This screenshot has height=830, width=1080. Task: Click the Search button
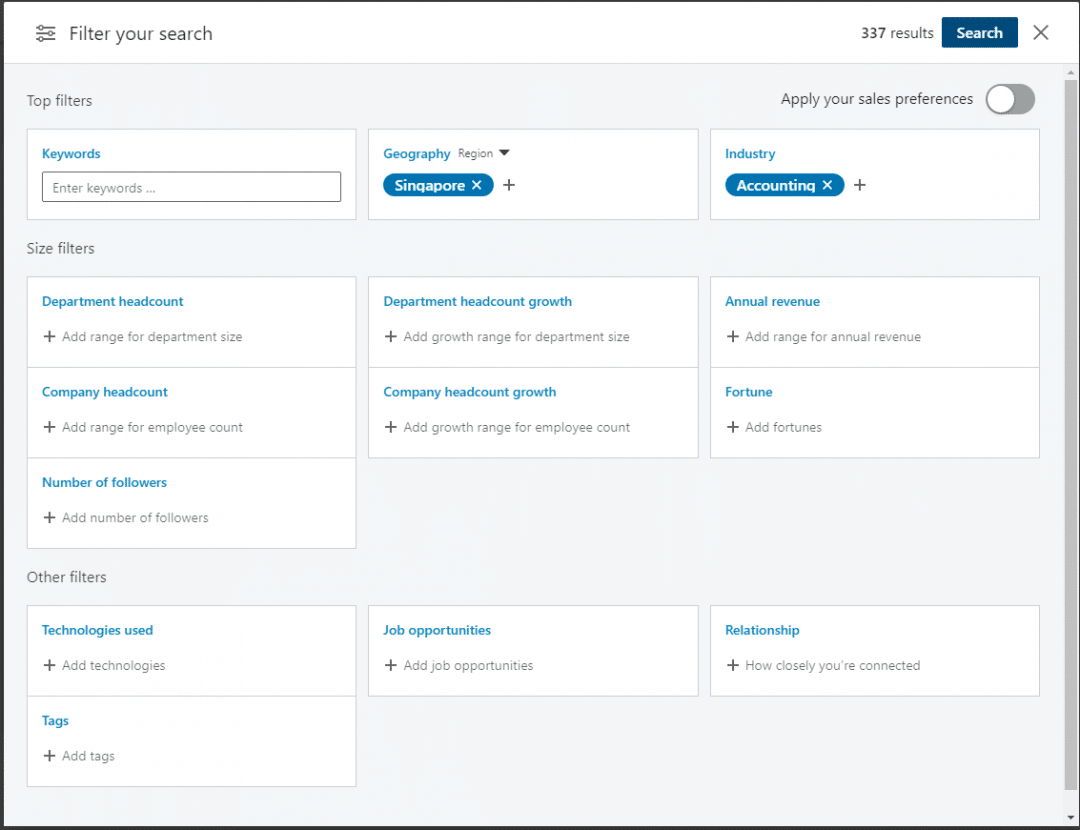click(979, 32)
